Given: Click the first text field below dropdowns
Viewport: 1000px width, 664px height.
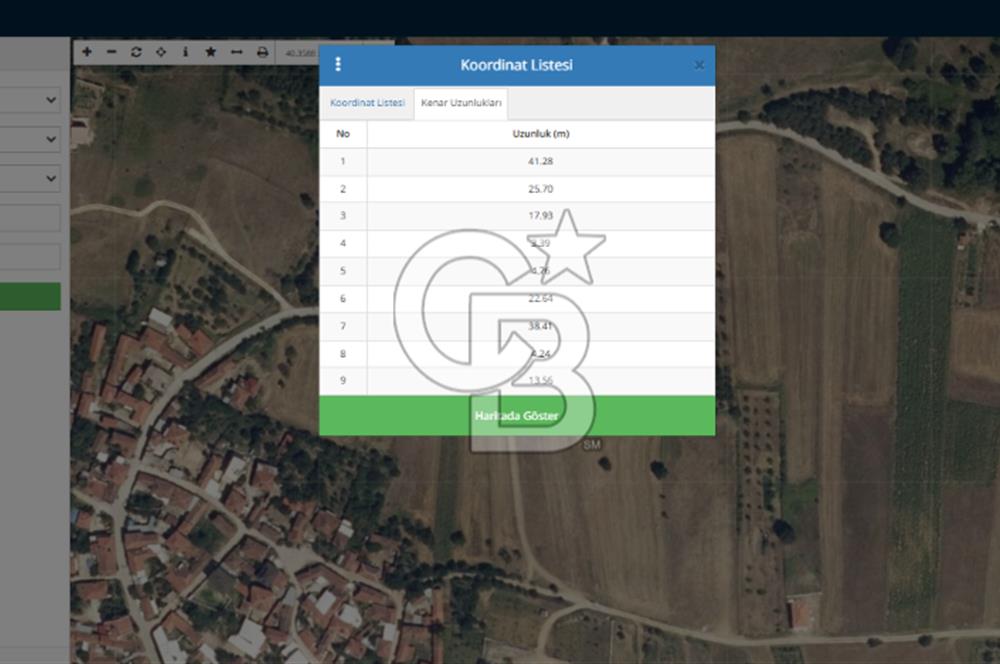Looking at the screenshot, I should [30, 218].
